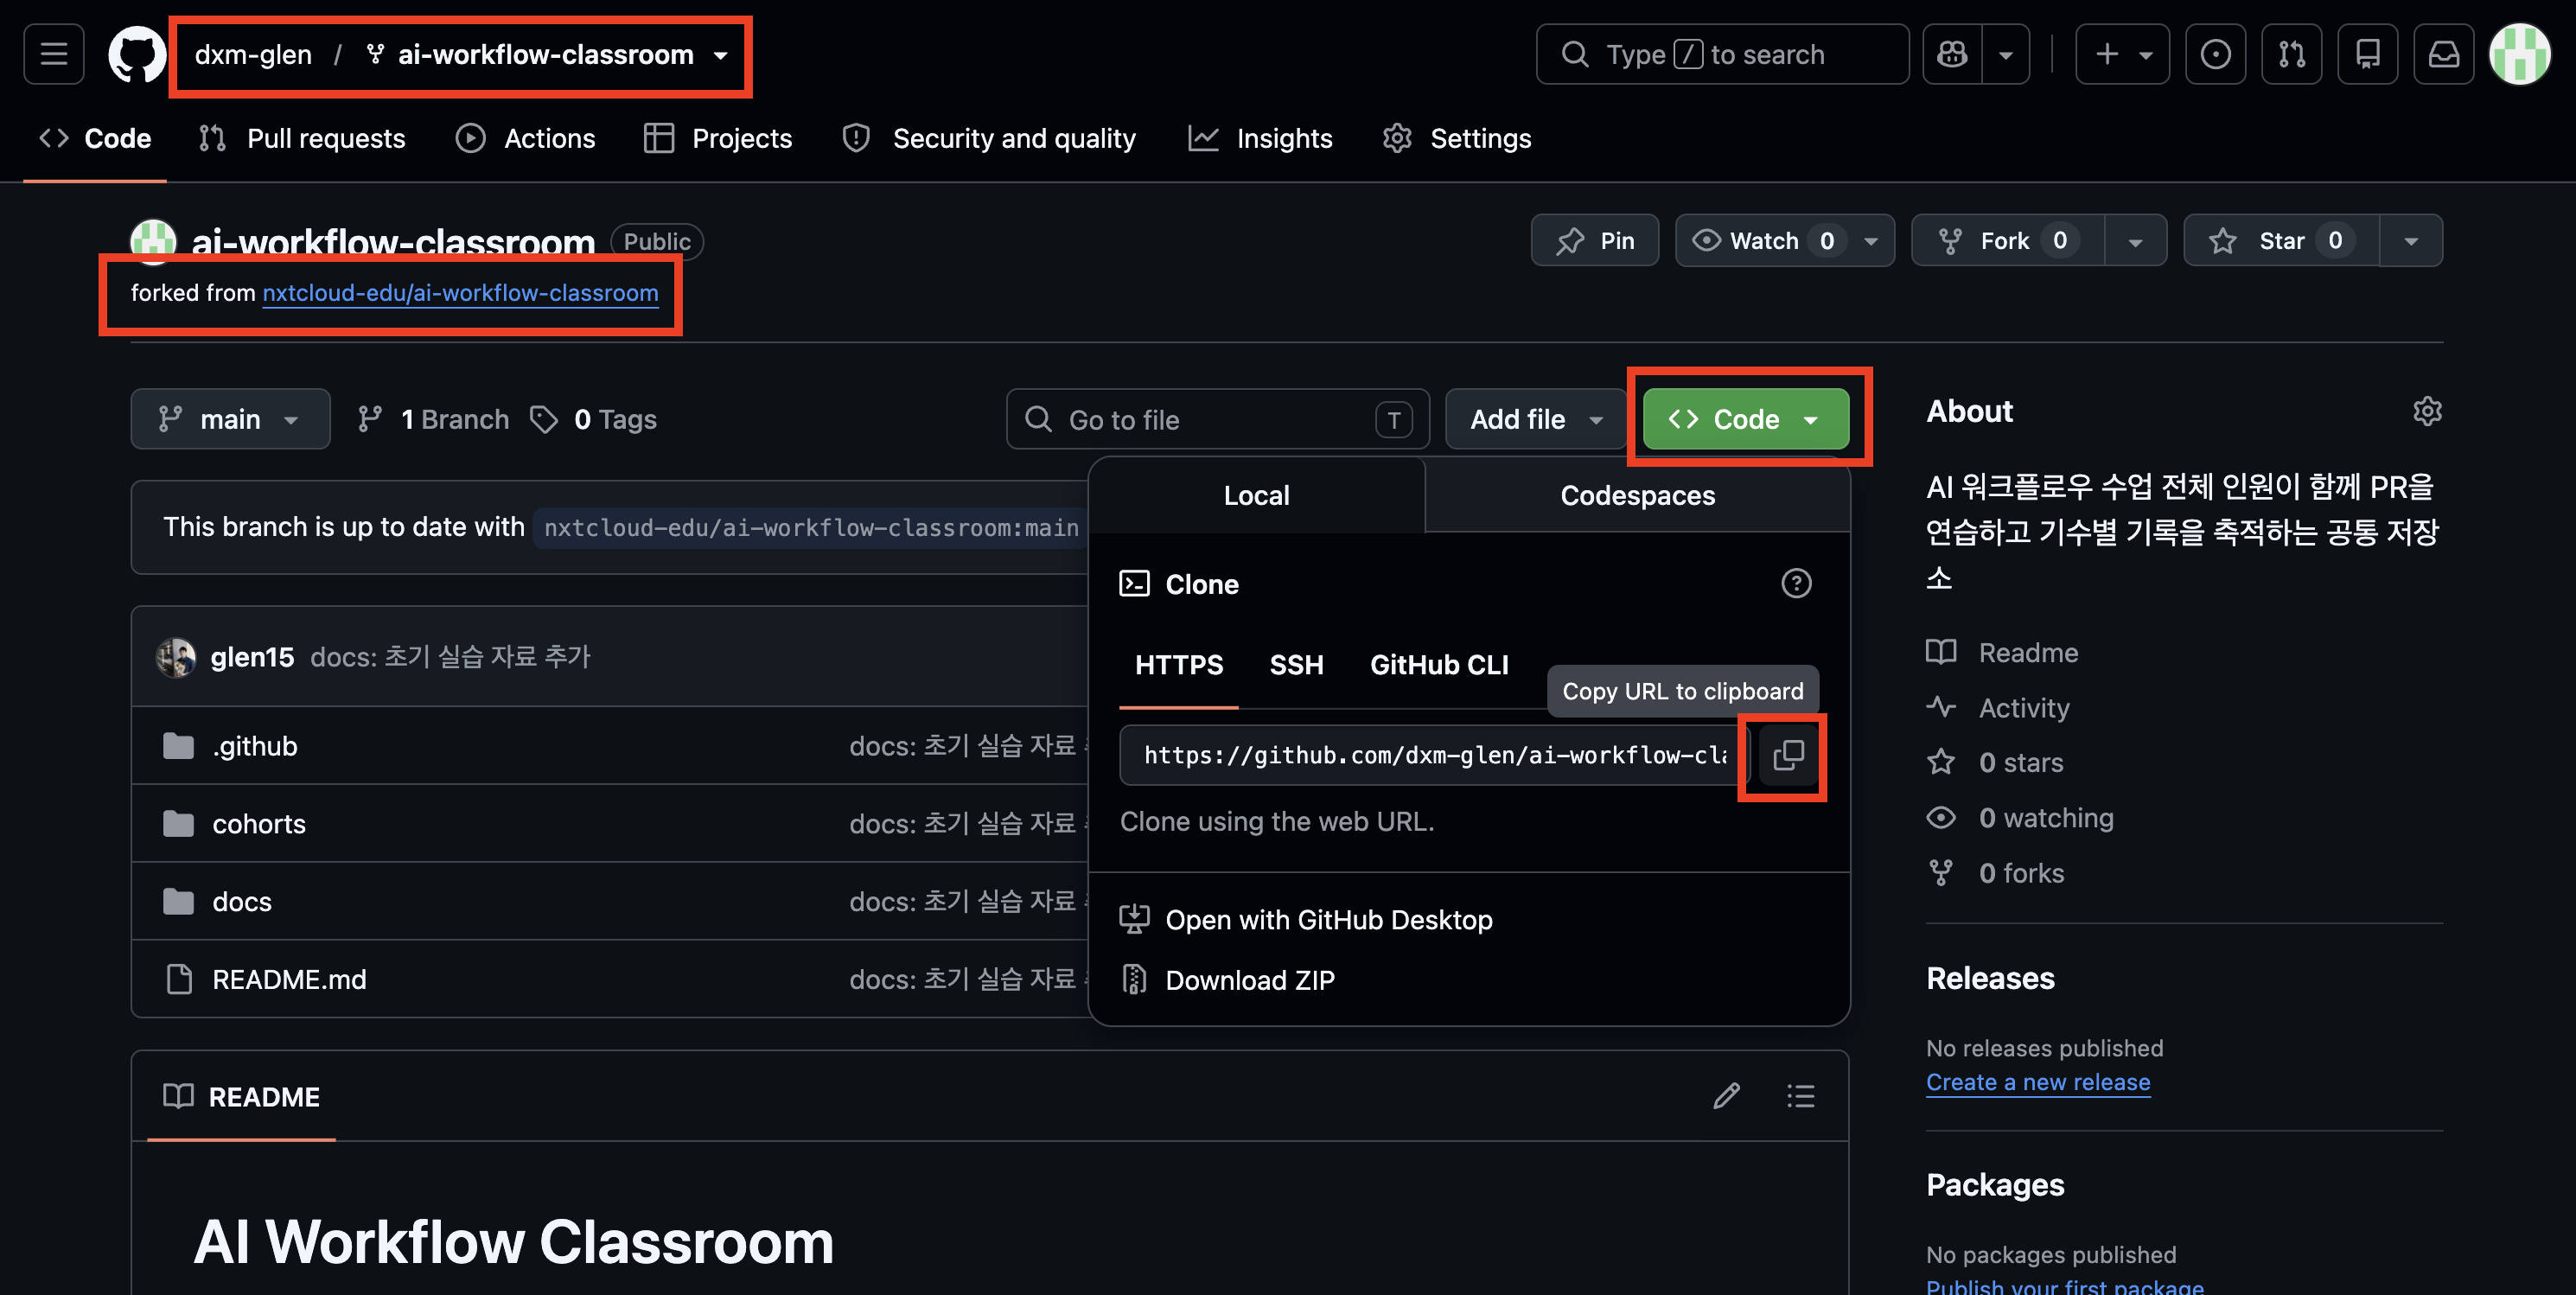
Task: Click the Go to file search field
Action: [1218, 419]
